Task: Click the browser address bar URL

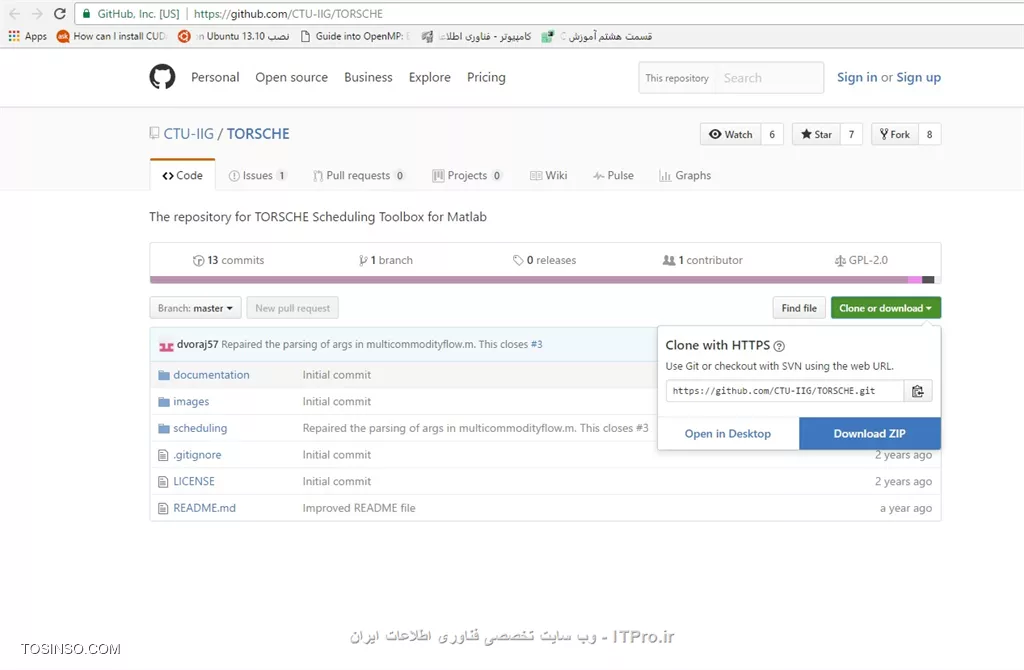Action: (x=288, y=14)
